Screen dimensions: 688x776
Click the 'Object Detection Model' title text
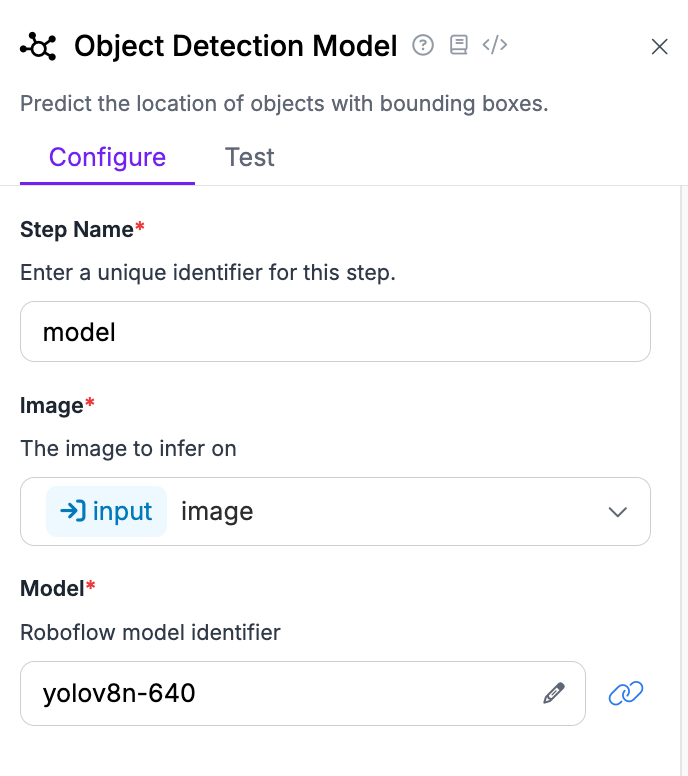[x=236, y=46]
